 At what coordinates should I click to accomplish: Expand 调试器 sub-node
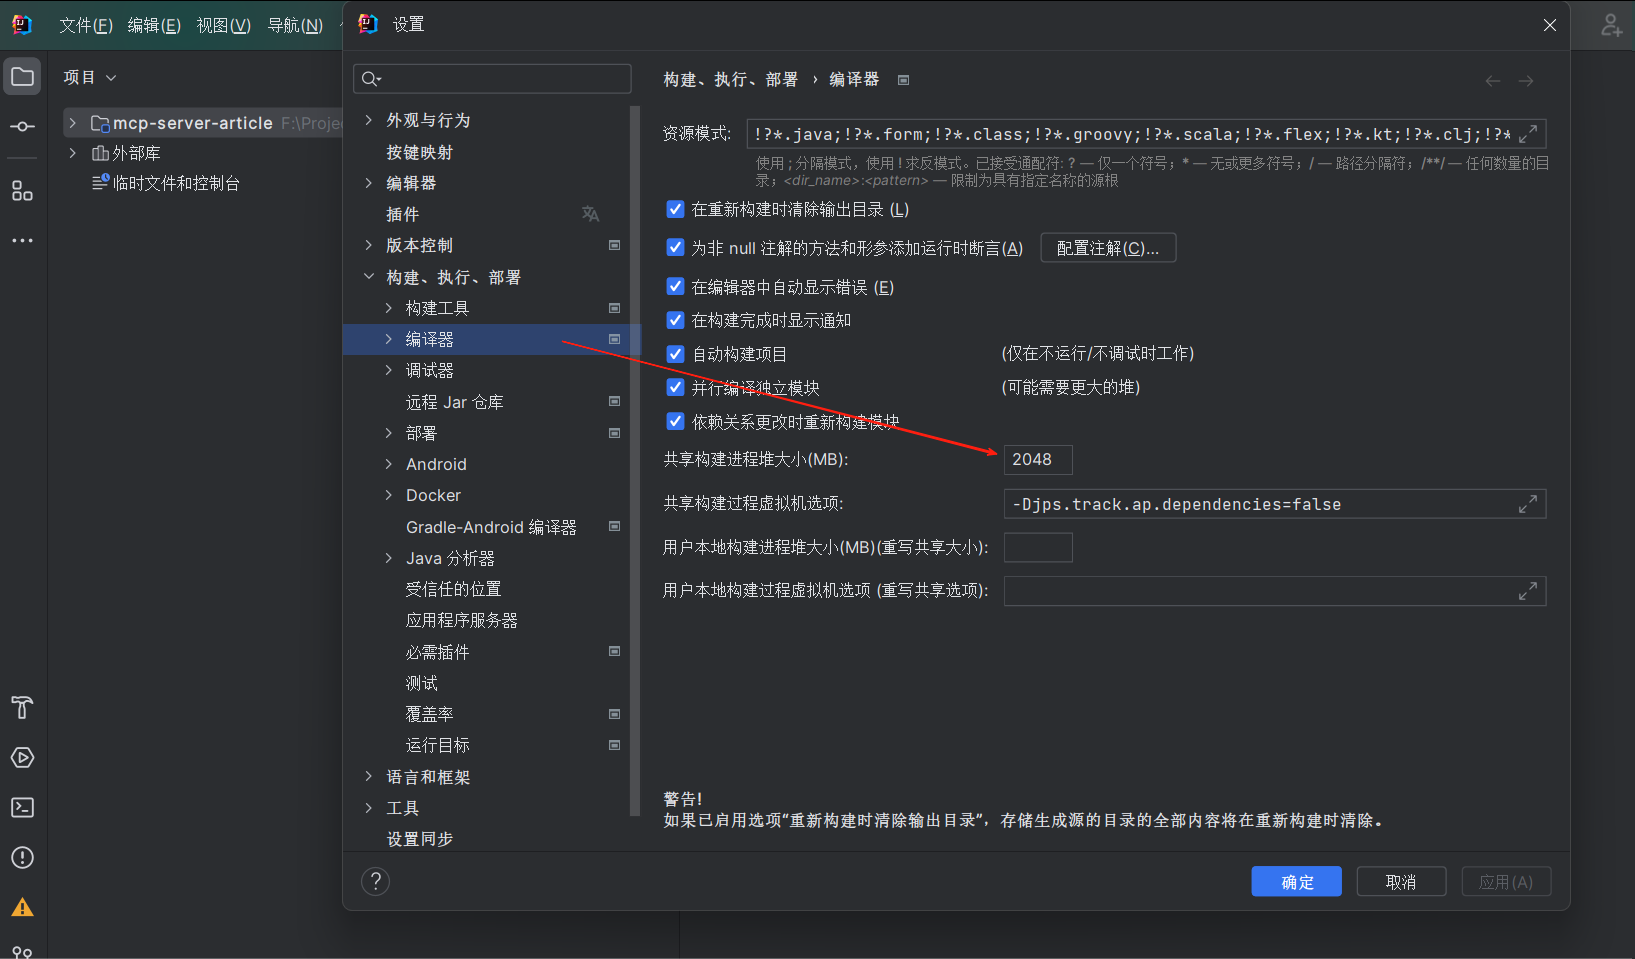click(x=389, y=370)
